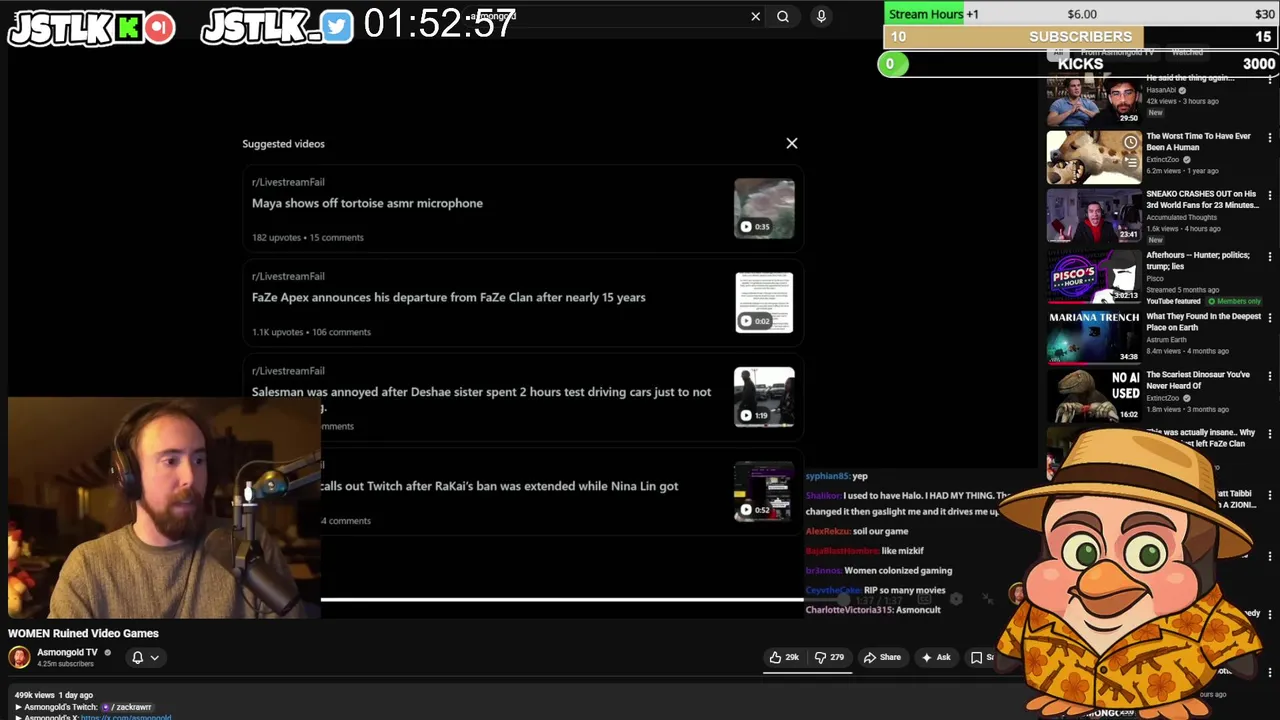Share the video
Viewport: 1280px width, 720px height.
click(882, 657)
